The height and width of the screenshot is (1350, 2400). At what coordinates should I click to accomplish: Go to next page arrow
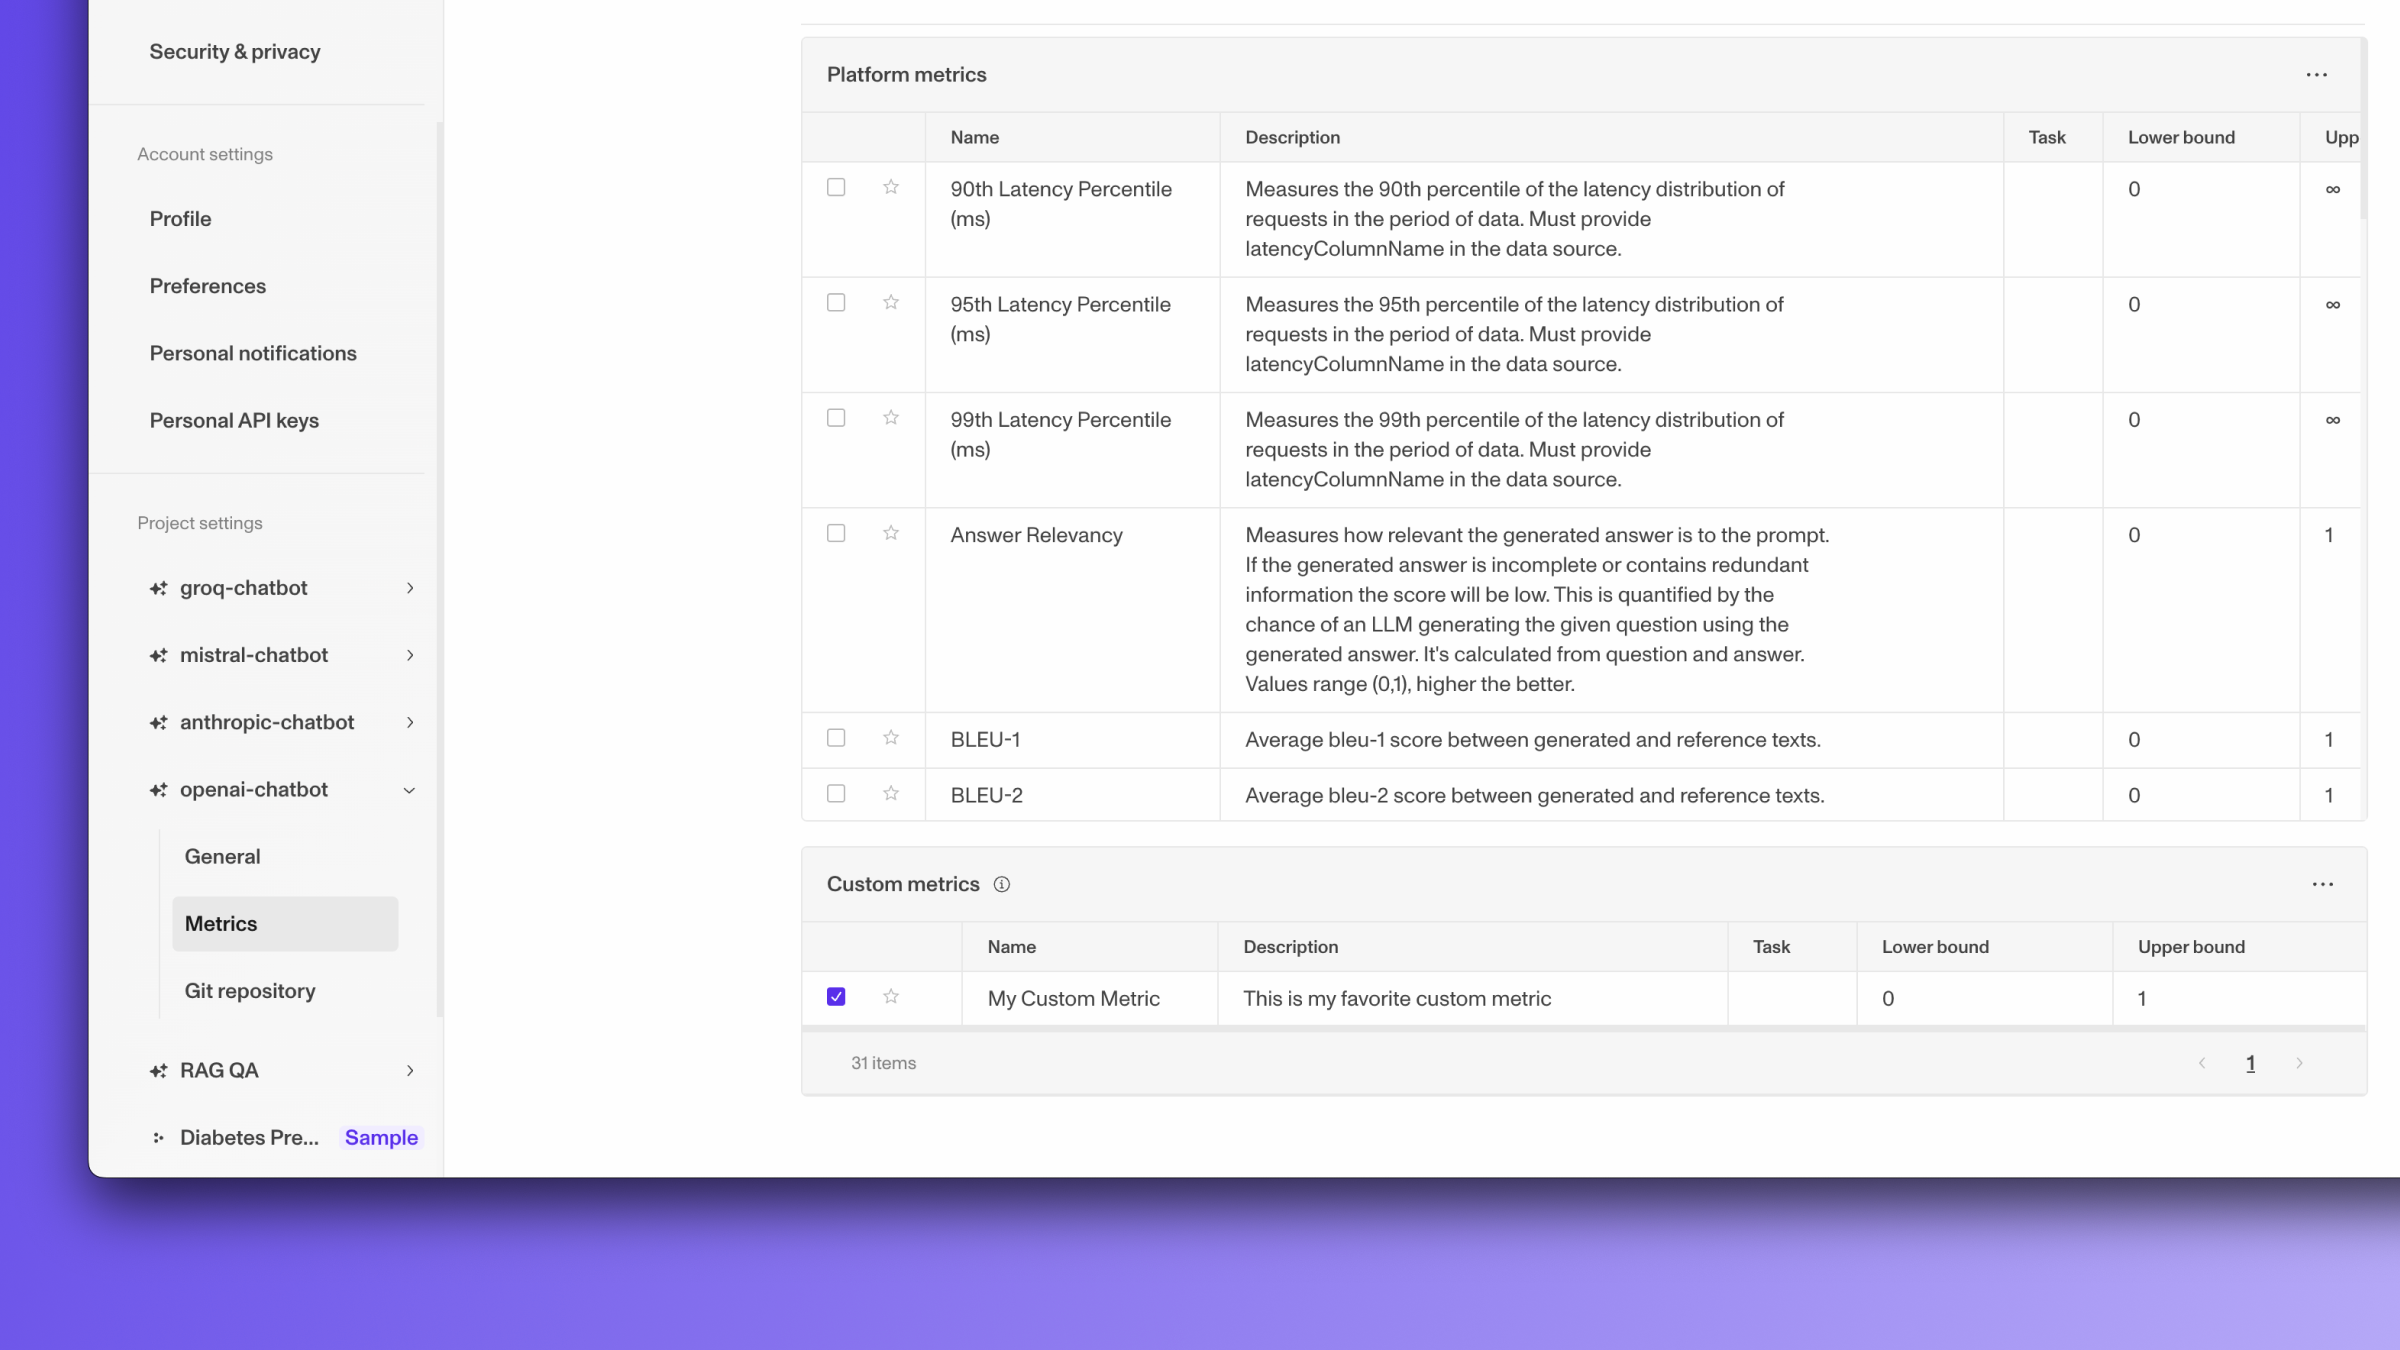coord(2298,1064)
